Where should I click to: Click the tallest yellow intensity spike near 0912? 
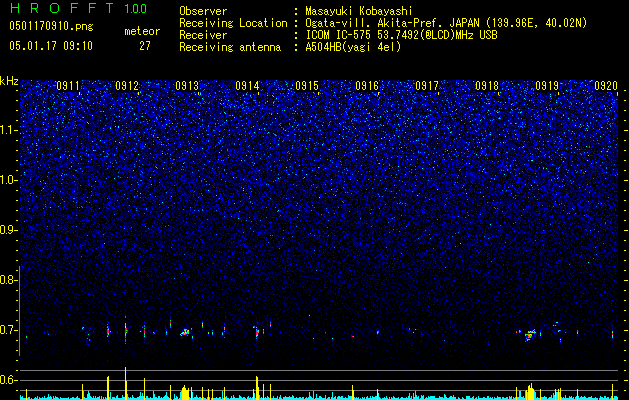pyautogui.click(x=126, y=383)
